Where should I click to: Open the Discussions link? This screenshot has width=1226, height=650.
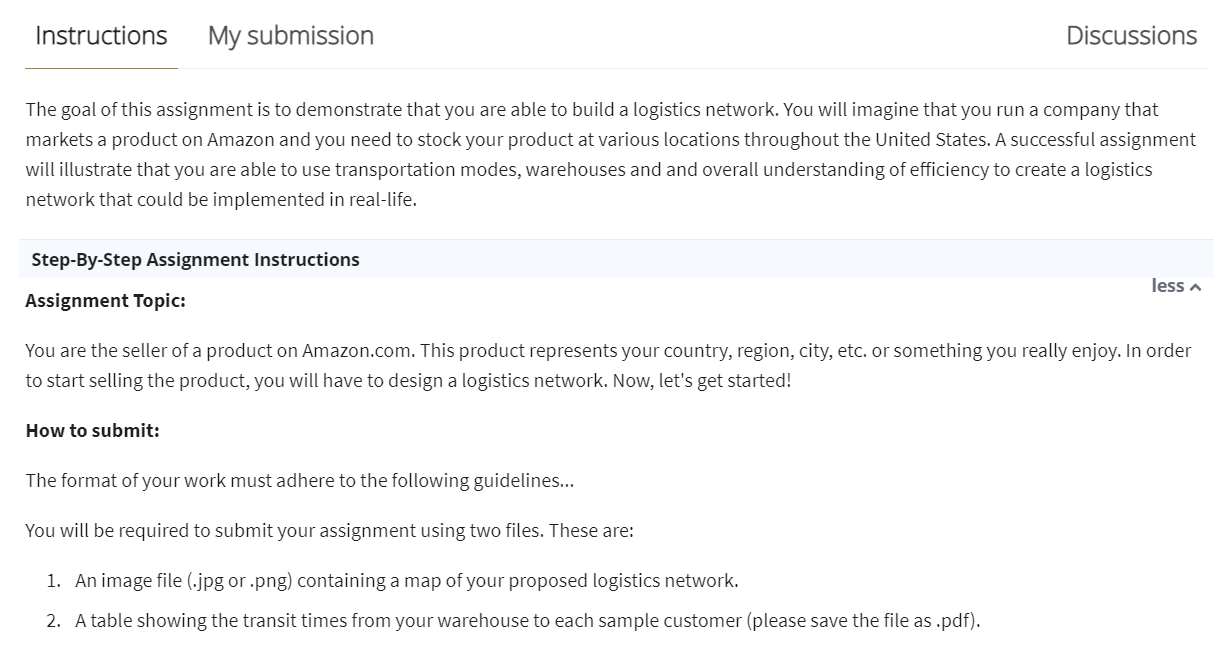tap(1131, 36)
